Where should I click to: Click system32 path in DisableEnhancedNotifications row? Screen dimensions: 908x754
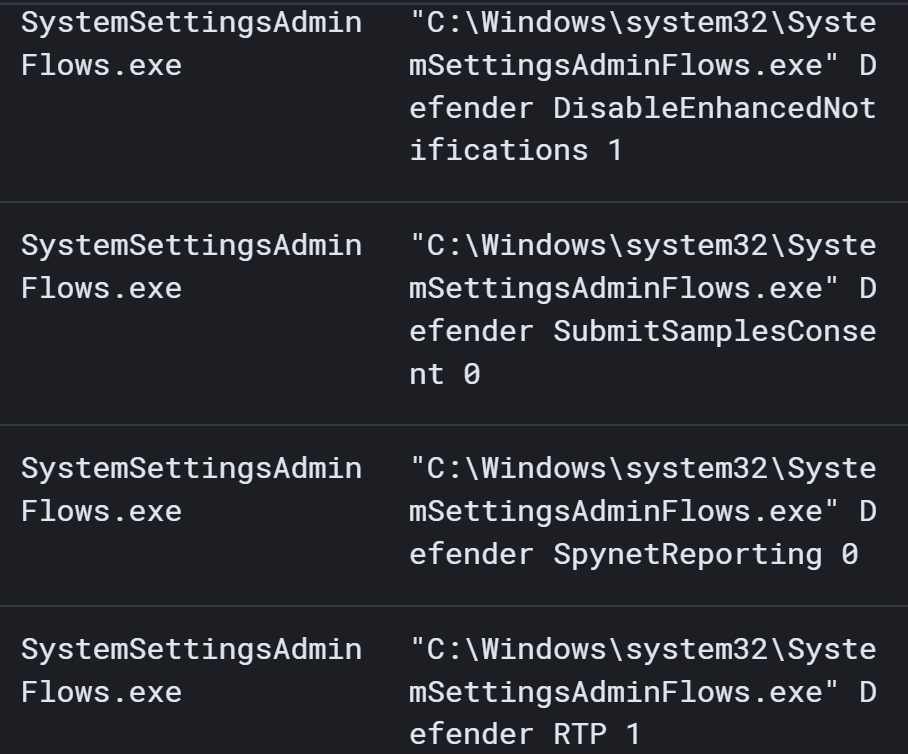(696, 23)
